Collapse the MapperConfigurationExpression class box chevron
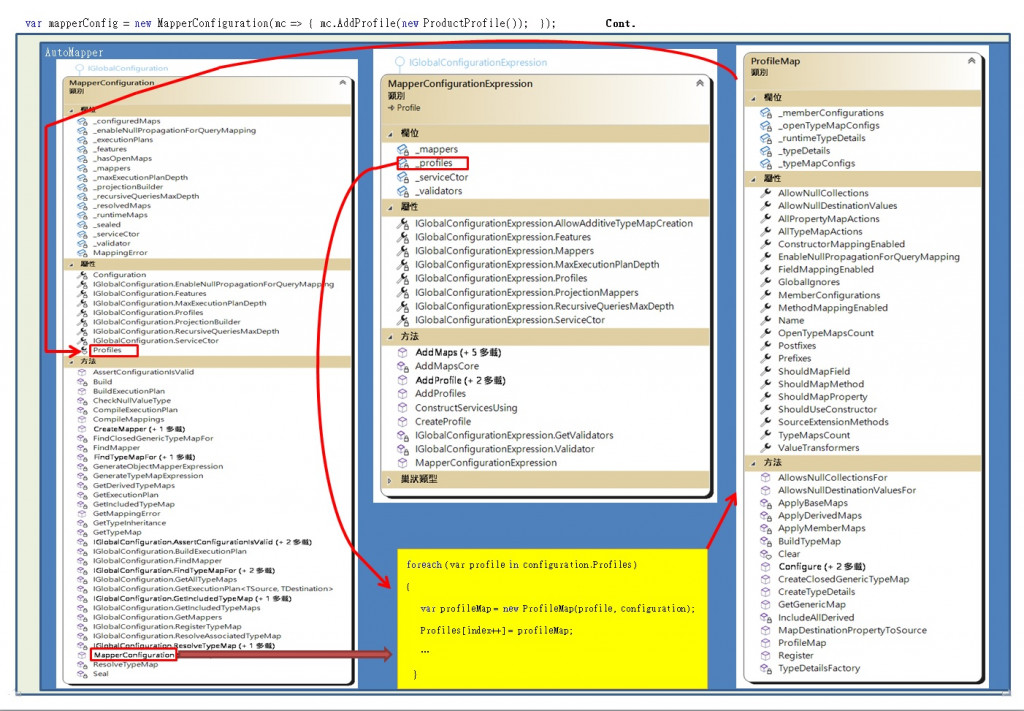This screenshot has width=1024, height=711. [x=699, y=84]
